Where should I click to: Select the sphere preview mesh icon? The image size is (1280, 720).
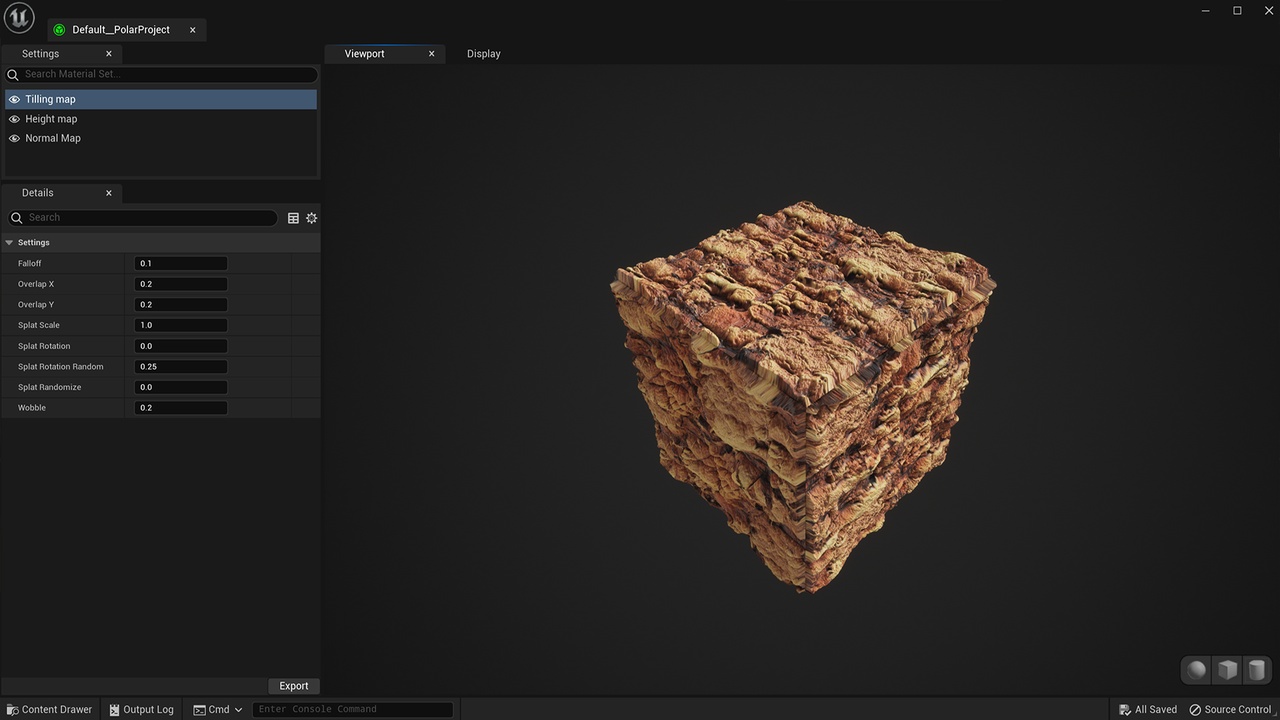click(x=1197, y=670)
